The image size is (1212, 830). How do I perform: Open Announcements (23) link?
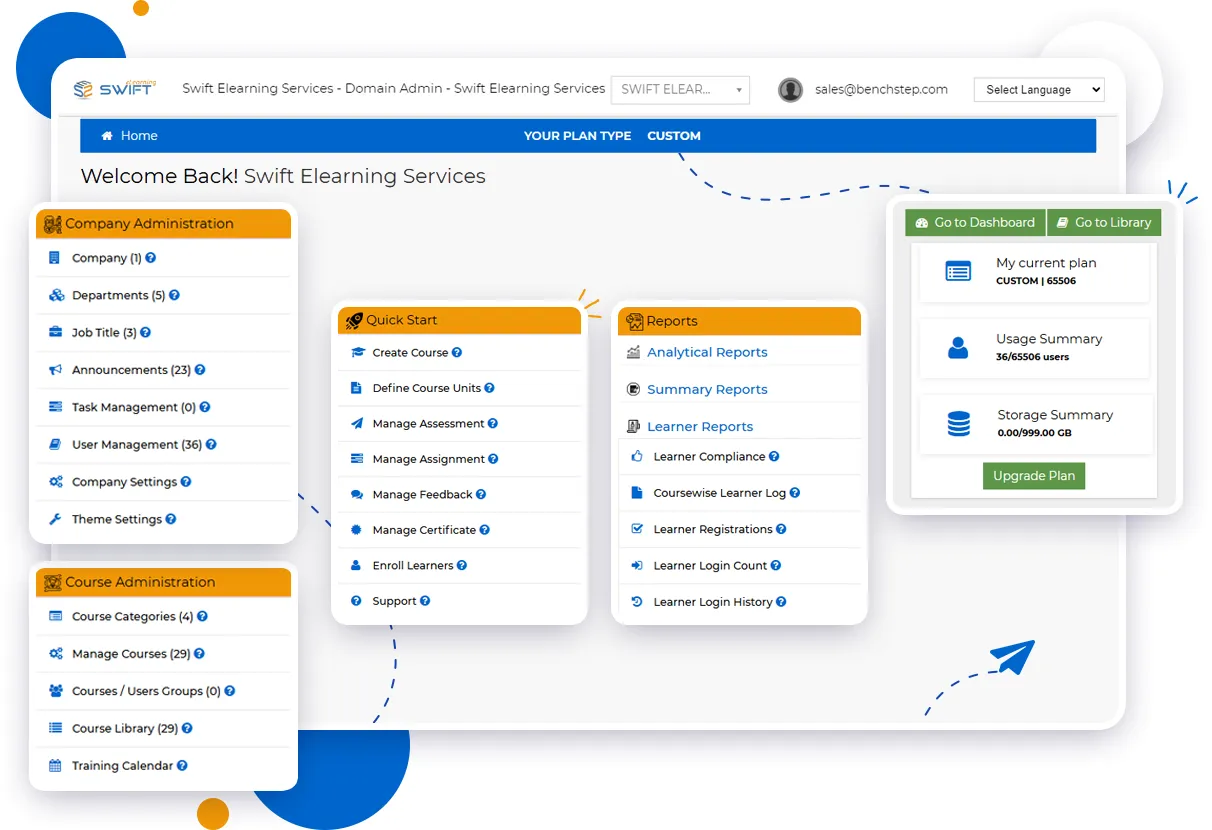[131, 370]
